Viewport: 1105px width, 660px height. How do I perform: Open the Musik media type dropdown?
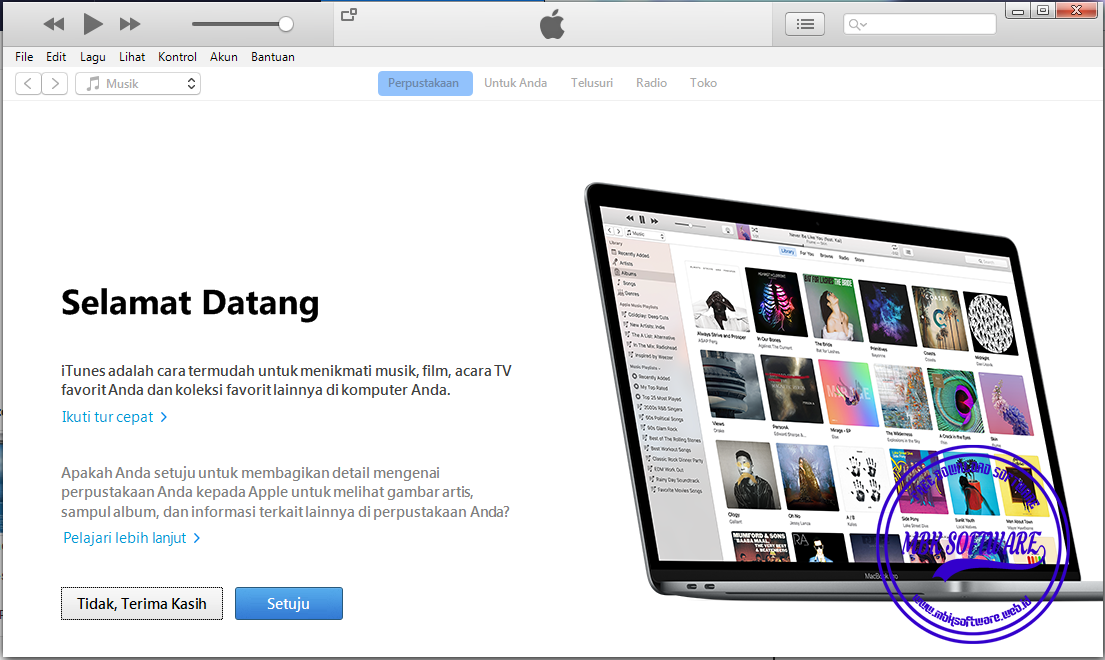tap(138, 84)
